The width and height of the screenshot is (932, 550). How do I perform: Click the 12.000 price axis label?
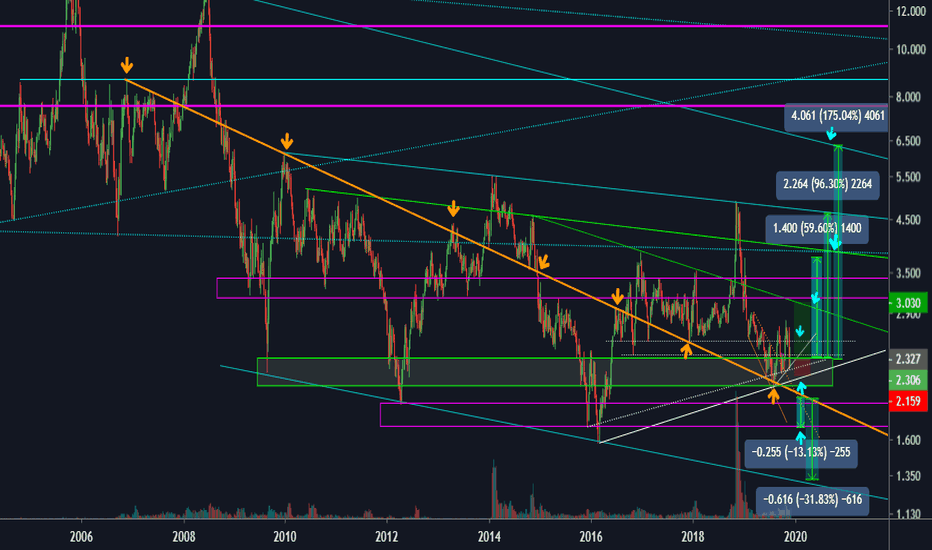(x=910, y=11)
